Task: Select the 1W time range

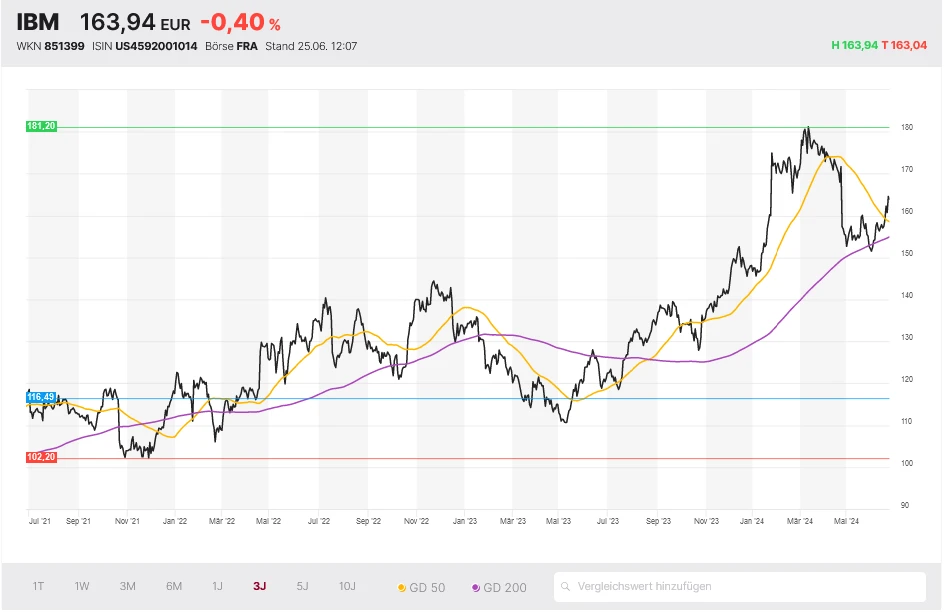Action: click(82, 587)
